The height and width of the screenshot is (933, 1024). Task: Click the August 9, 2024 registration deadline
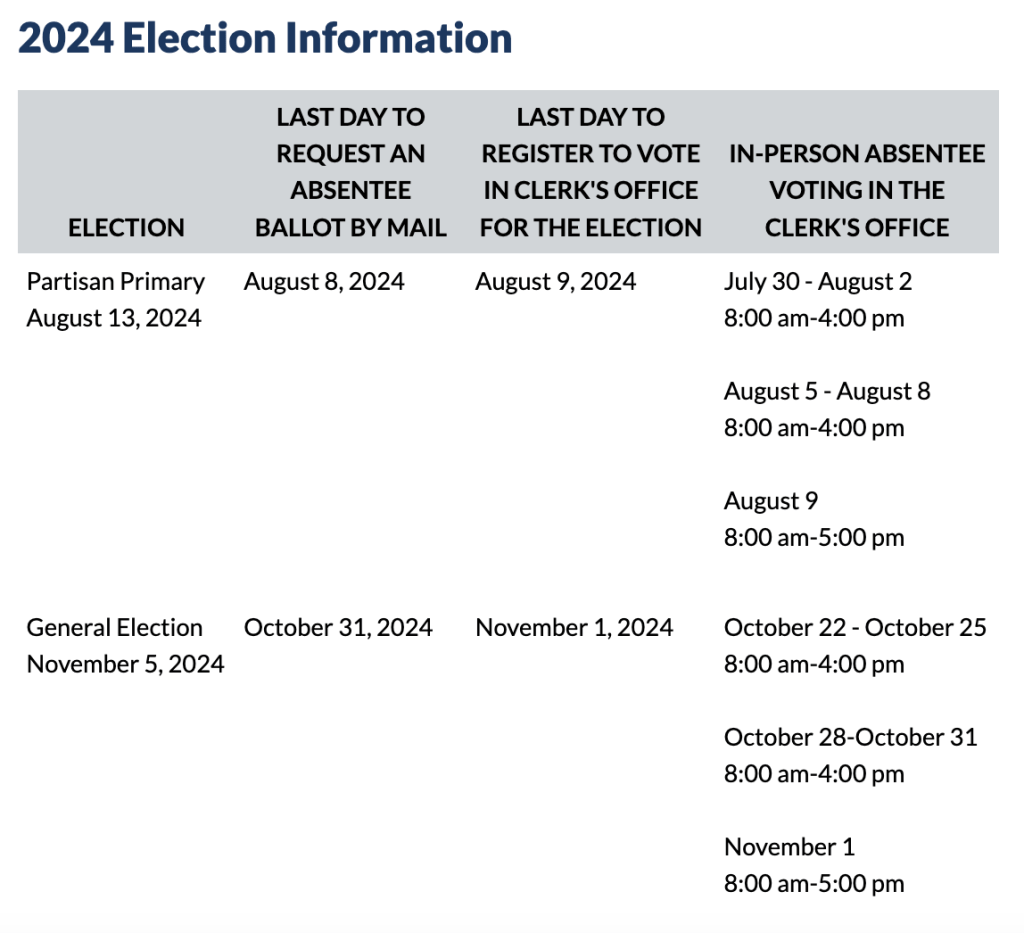555,282
